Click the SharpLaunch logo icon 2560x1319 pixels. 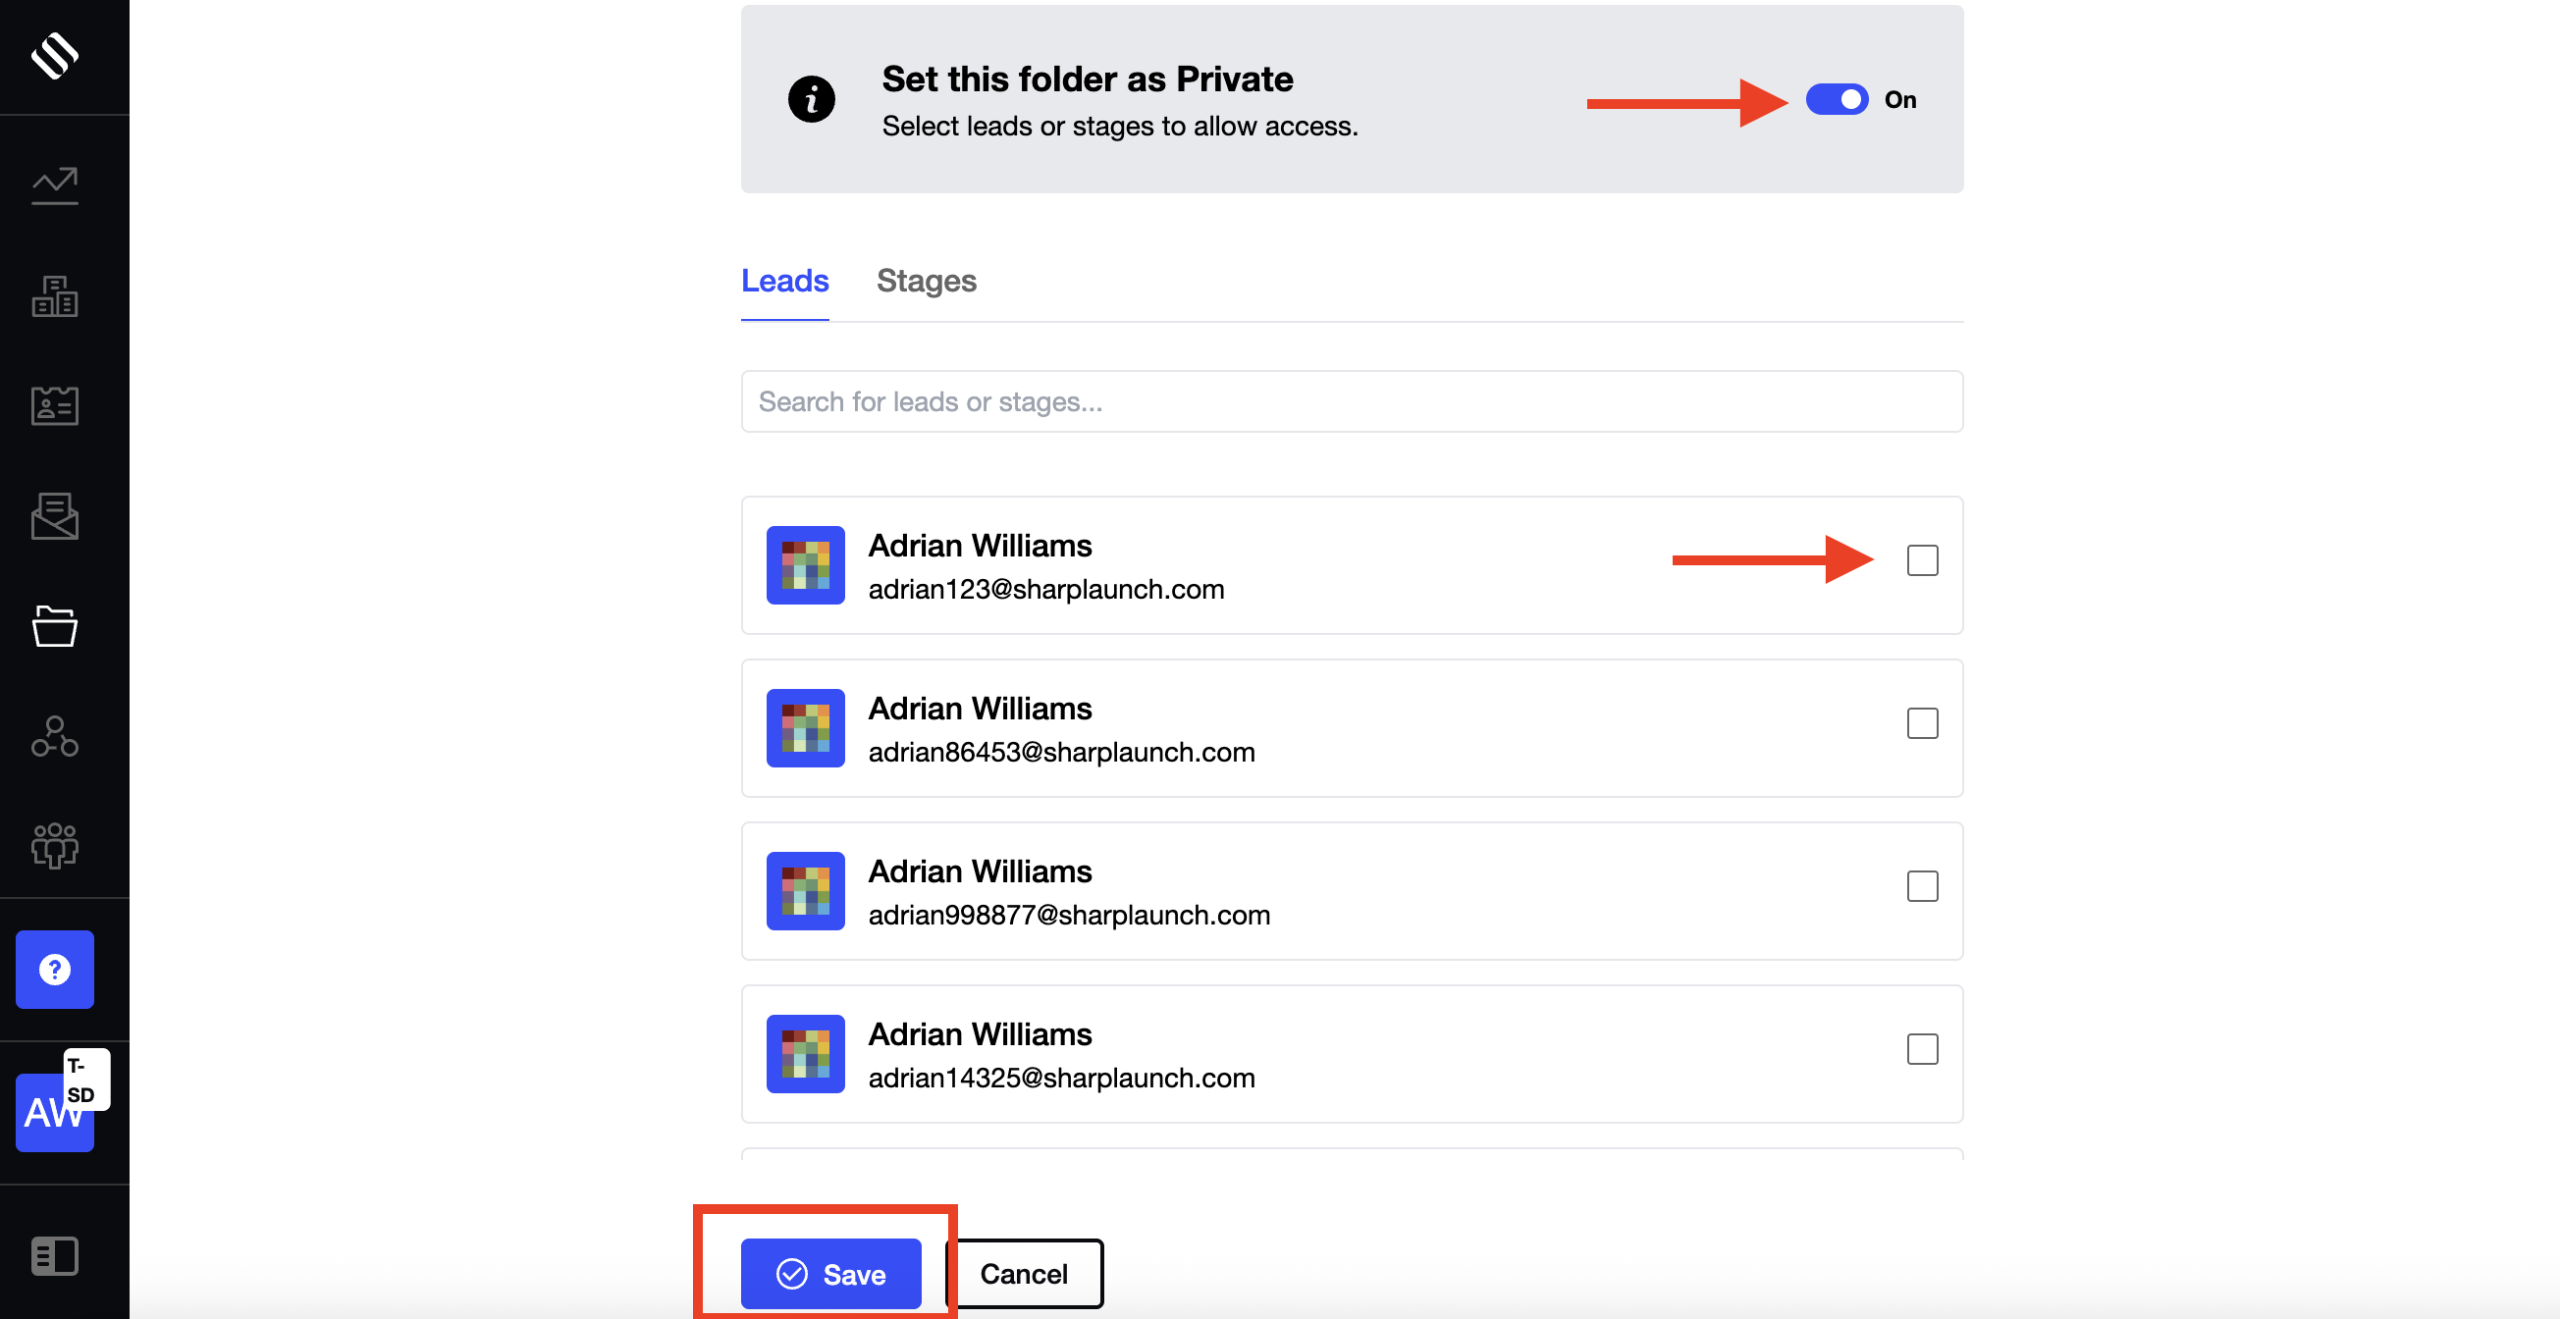click(x=55, y=55)
